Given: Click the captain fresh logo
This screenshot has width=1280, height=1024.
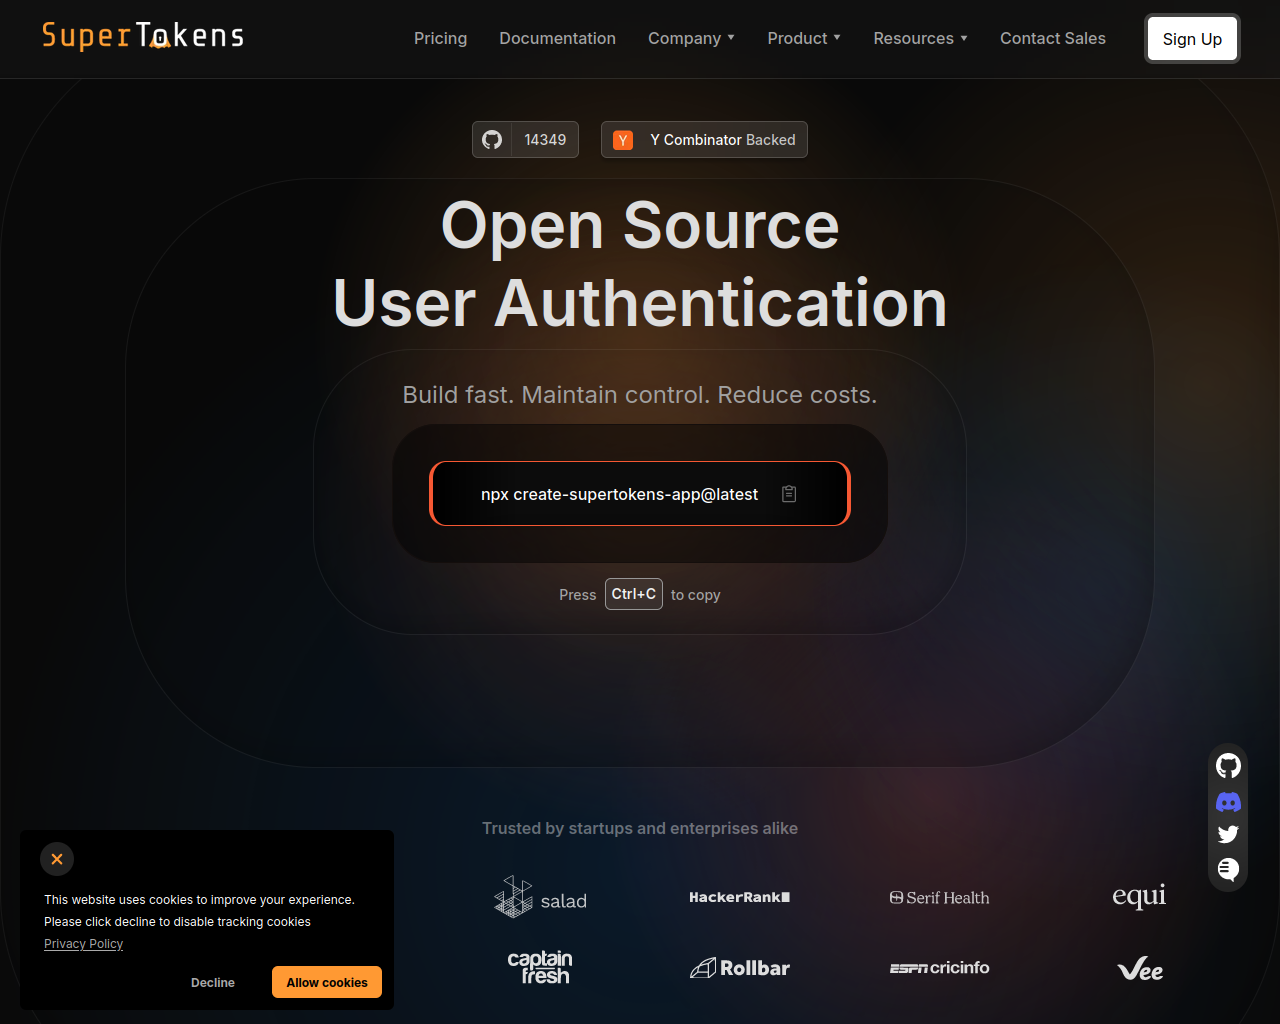Looking at the screenshot, I should point(539,967).
